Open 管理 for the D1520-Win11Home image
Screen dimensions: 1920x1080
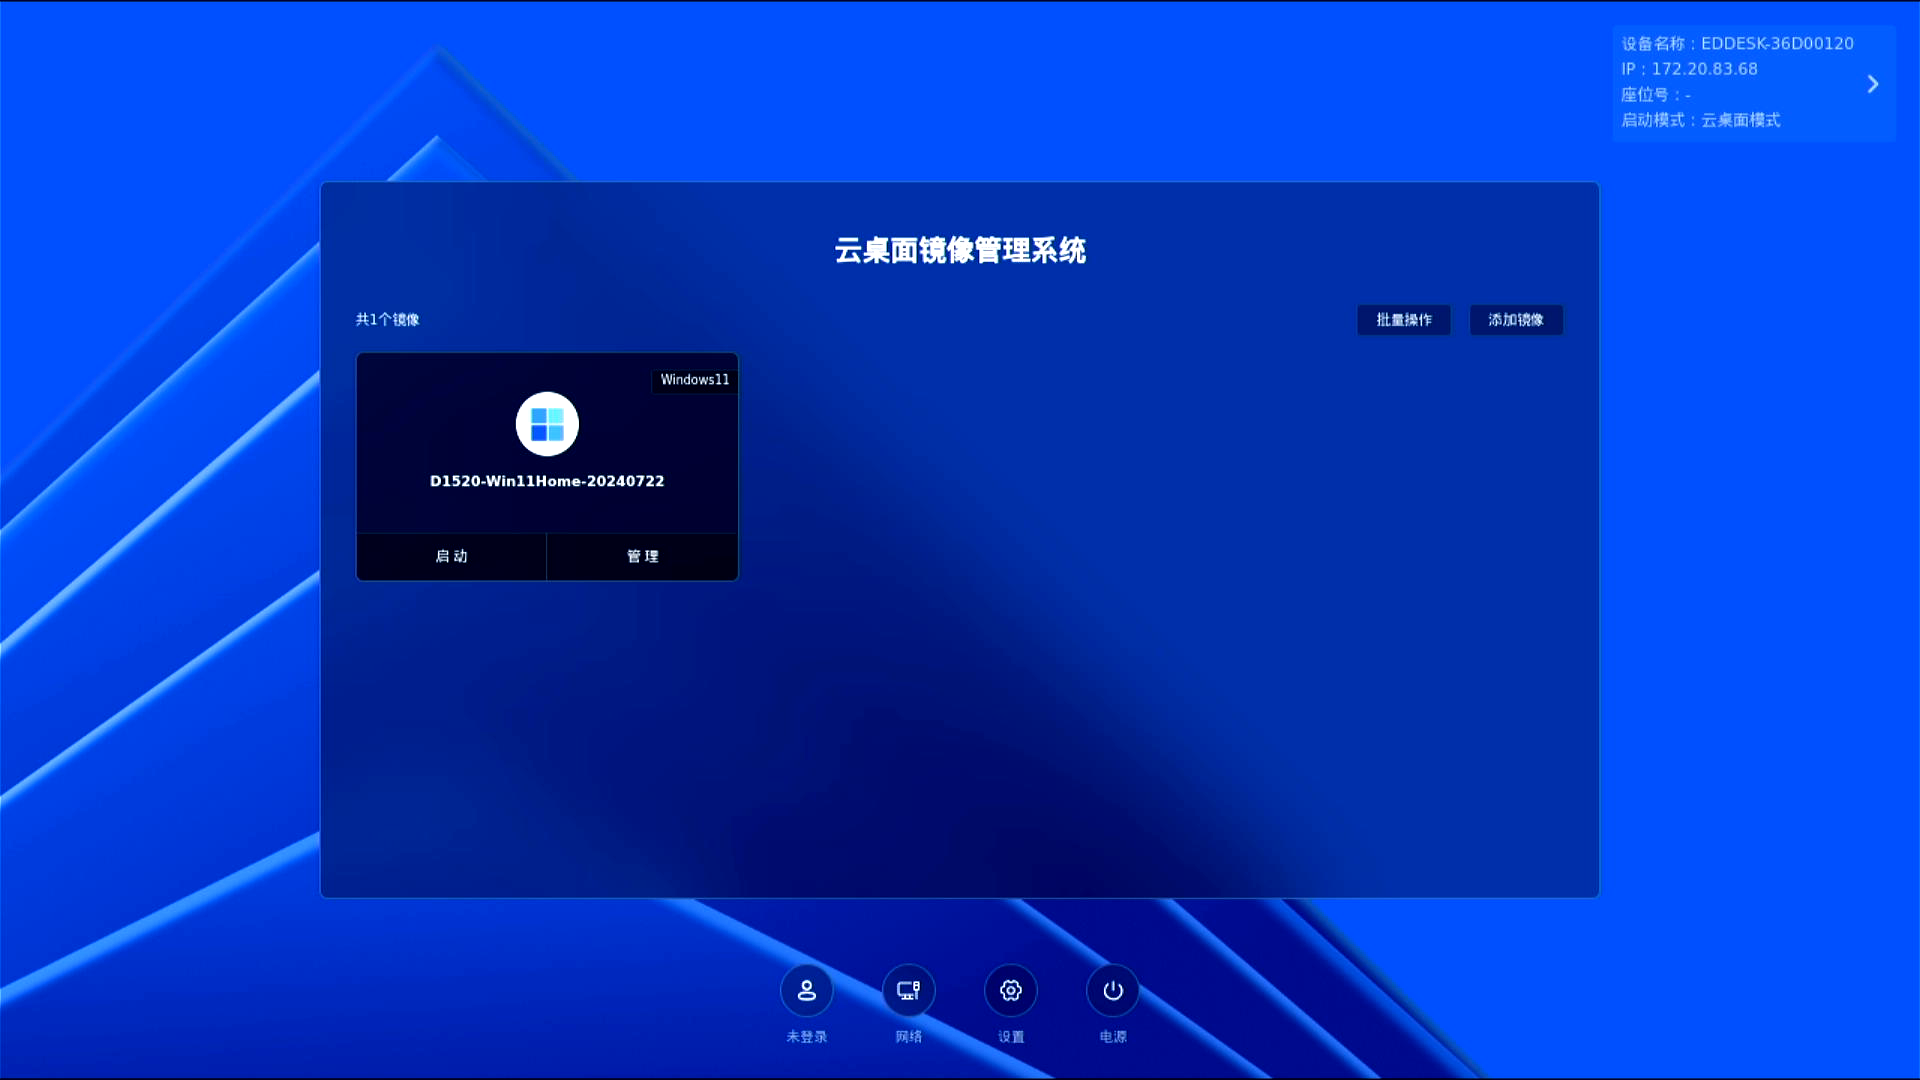pos(642,556)
